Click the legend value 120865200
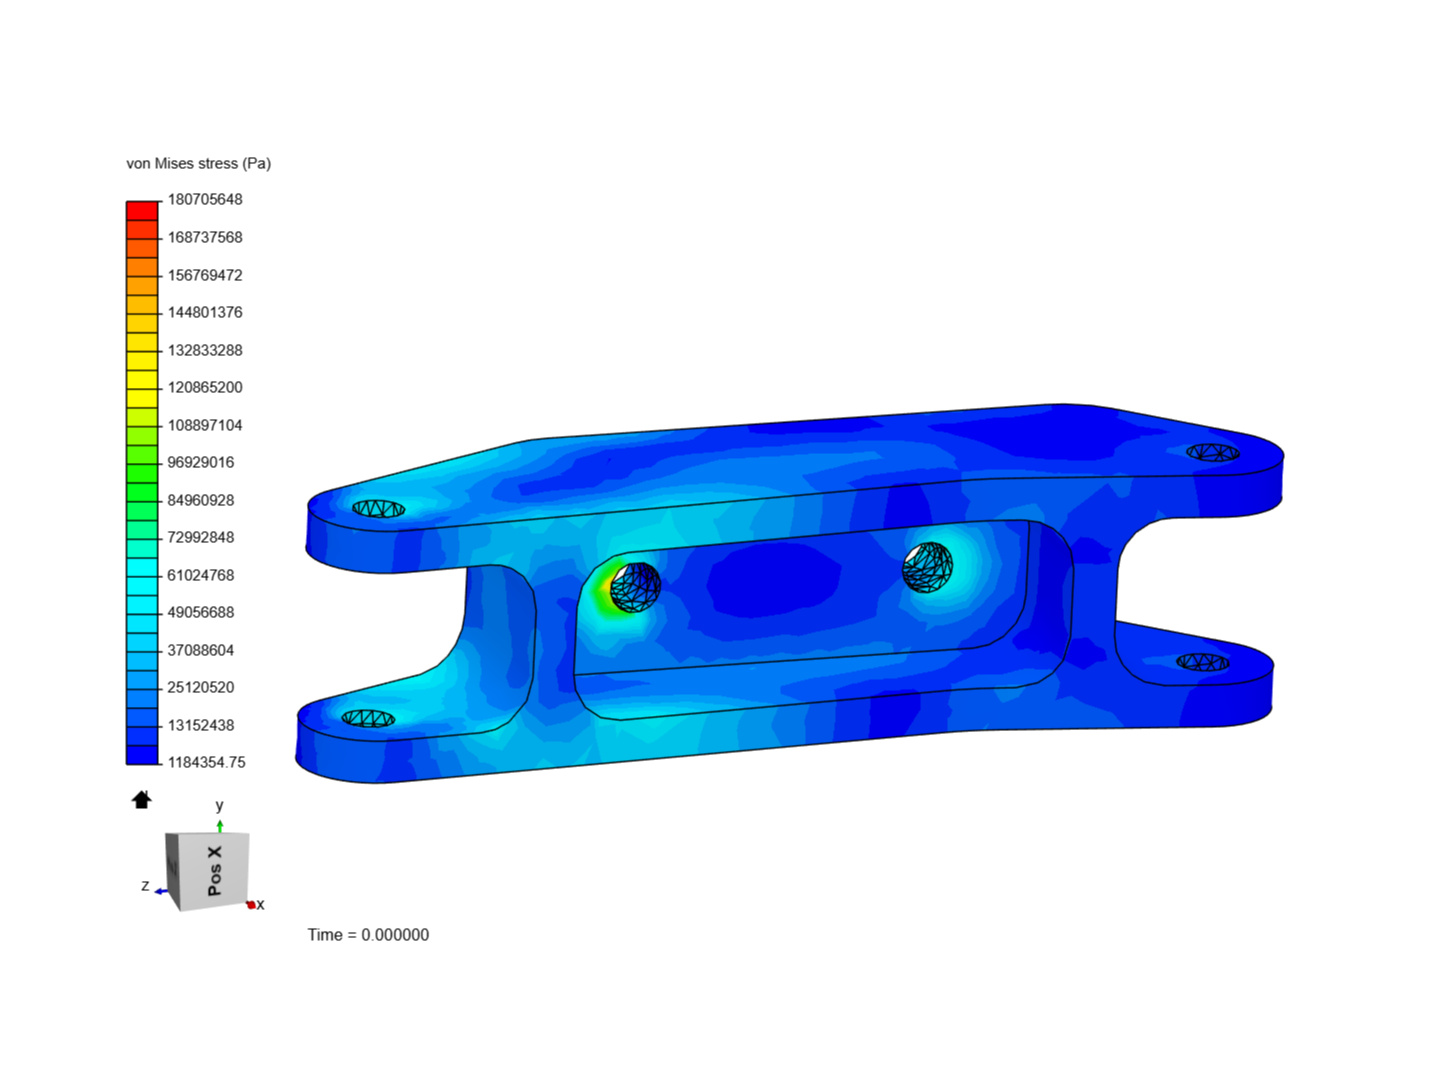Viewport: 1440px width, 1080px height. [x=205, y=387]
